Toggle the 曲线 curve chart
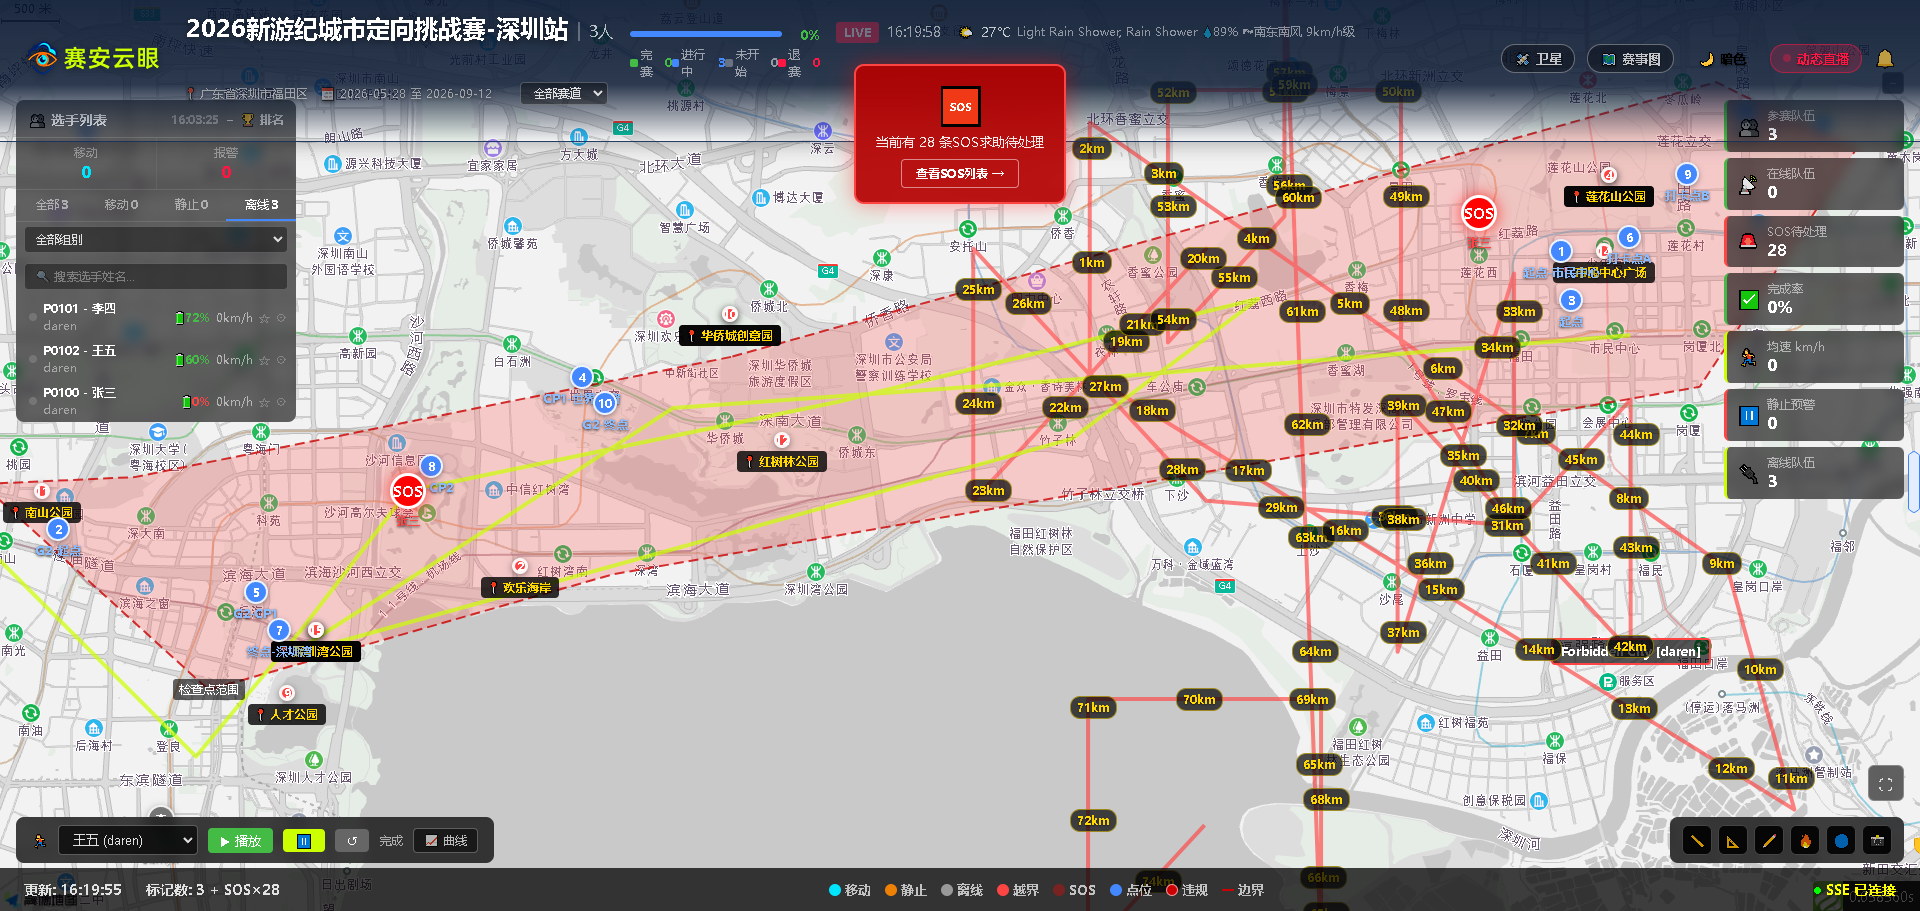Viewport: 1920px width, 911px height. [446, 841]
